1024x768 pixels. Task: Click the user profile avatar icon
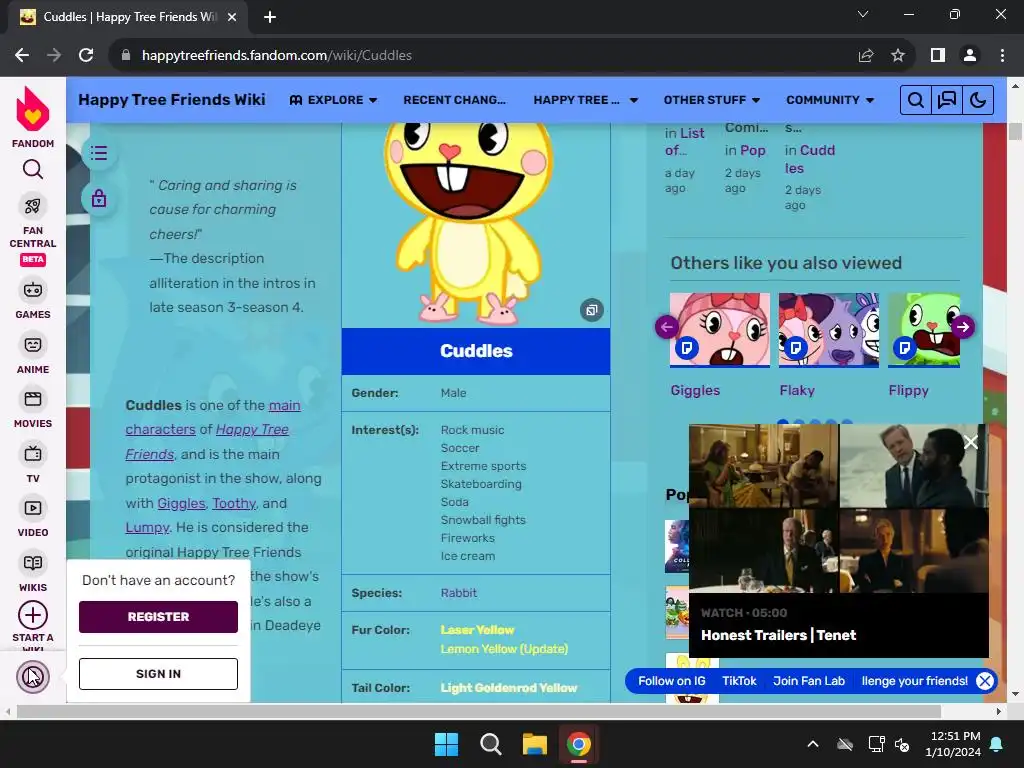click(x=33, y=677)
